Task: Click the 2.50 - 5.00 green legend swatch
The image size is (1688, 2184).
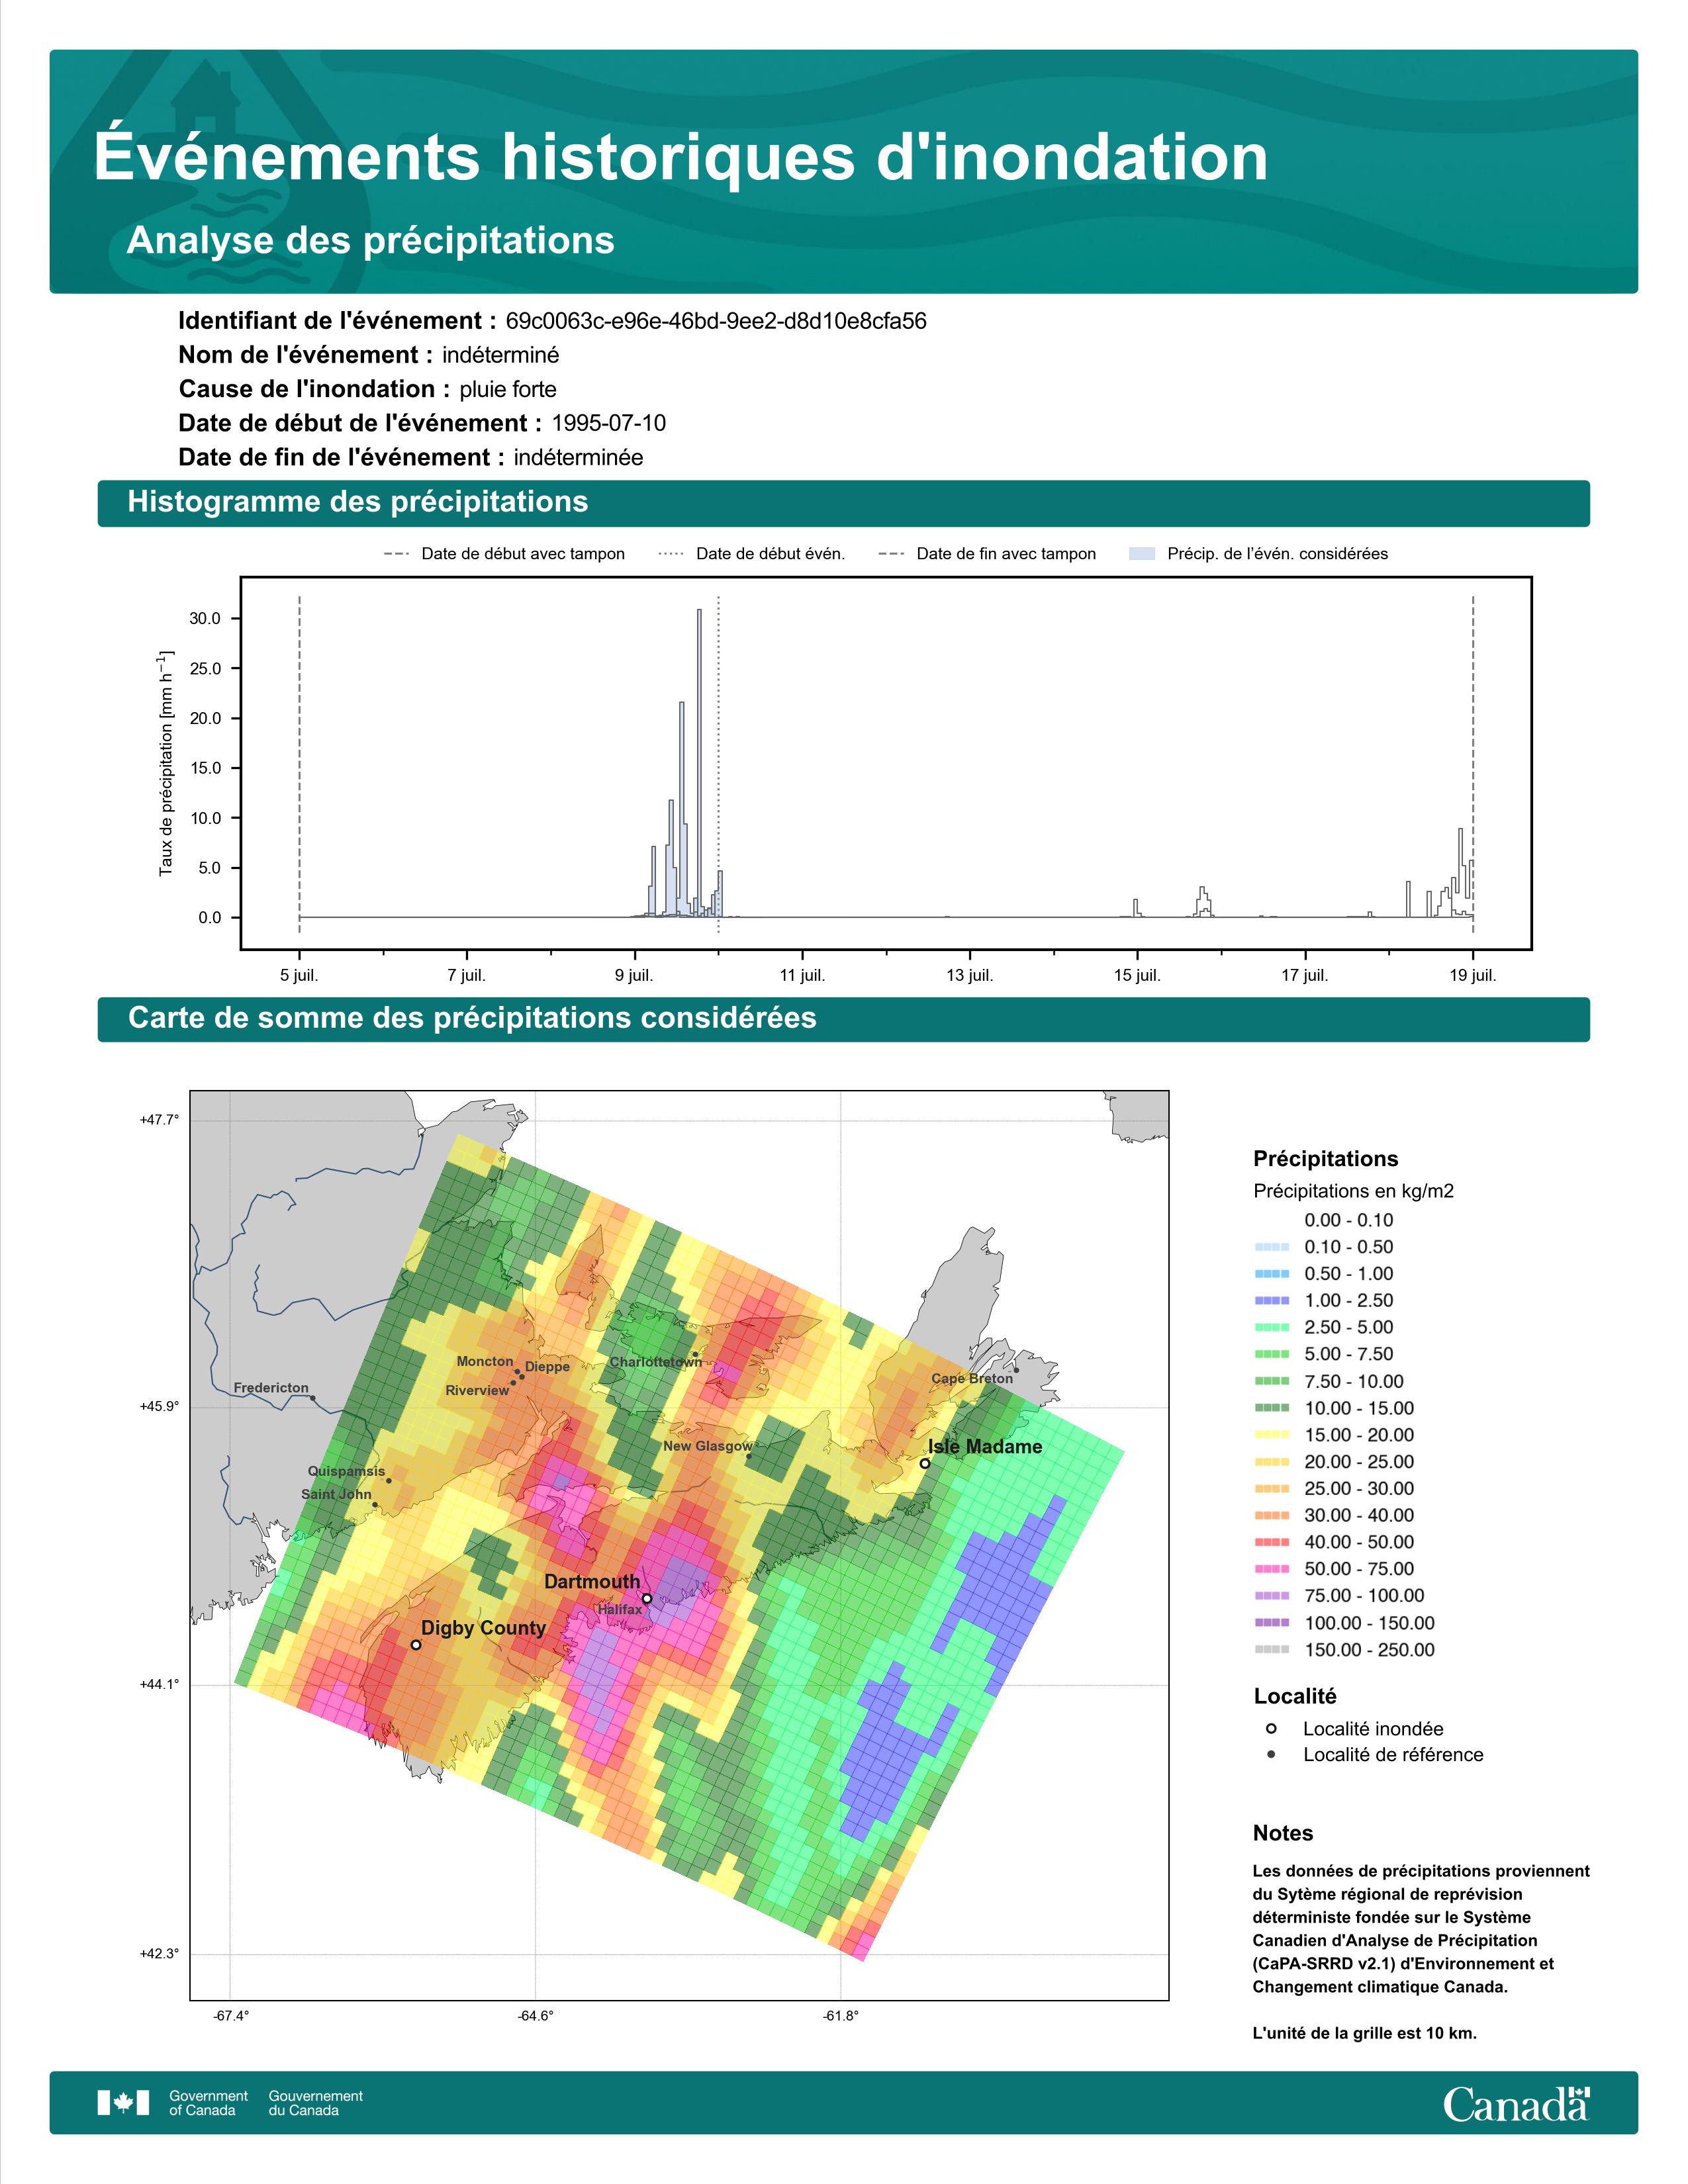Action: pyautogui.click(x=1271, y=1327)
